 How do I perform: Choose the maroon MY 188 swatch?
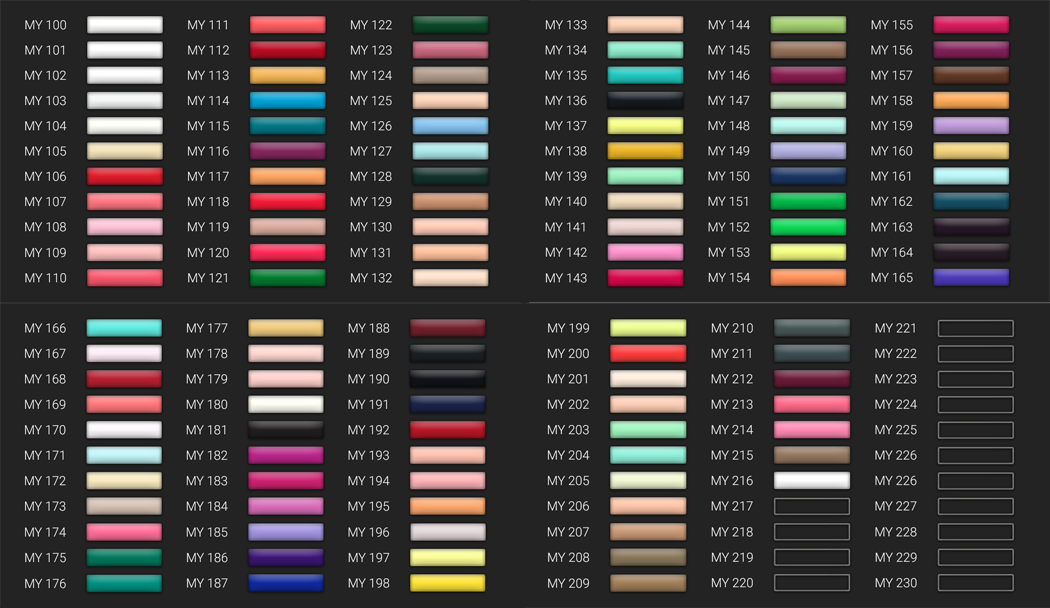tap(447, 328)
